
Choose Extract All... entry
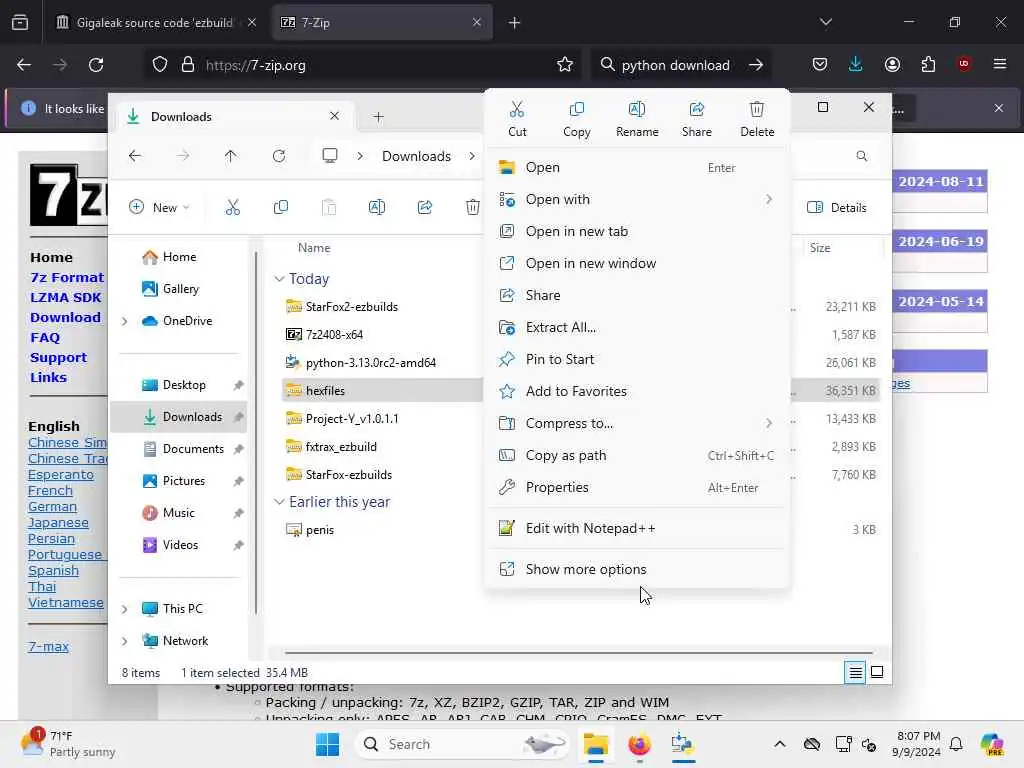point(637,327)
